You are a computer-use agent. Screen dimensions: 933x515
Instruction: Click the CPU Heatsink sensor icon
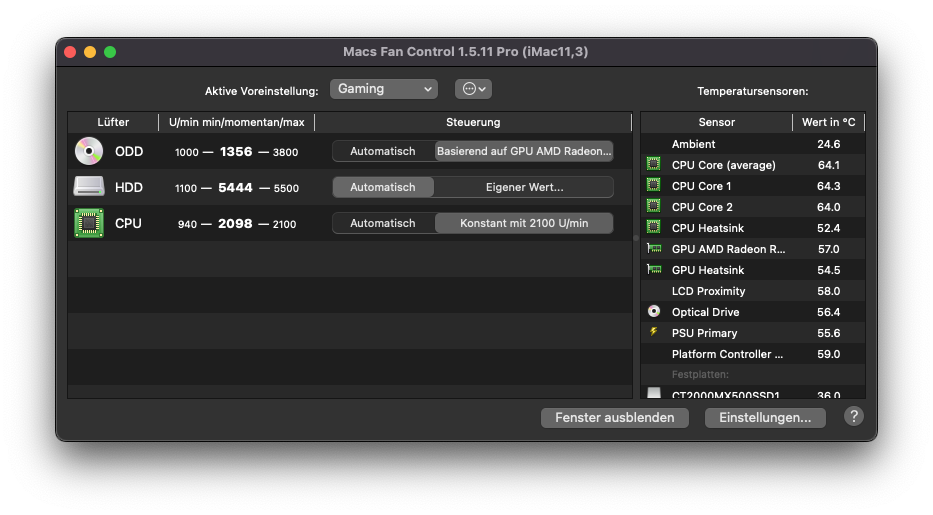[653, 227]
